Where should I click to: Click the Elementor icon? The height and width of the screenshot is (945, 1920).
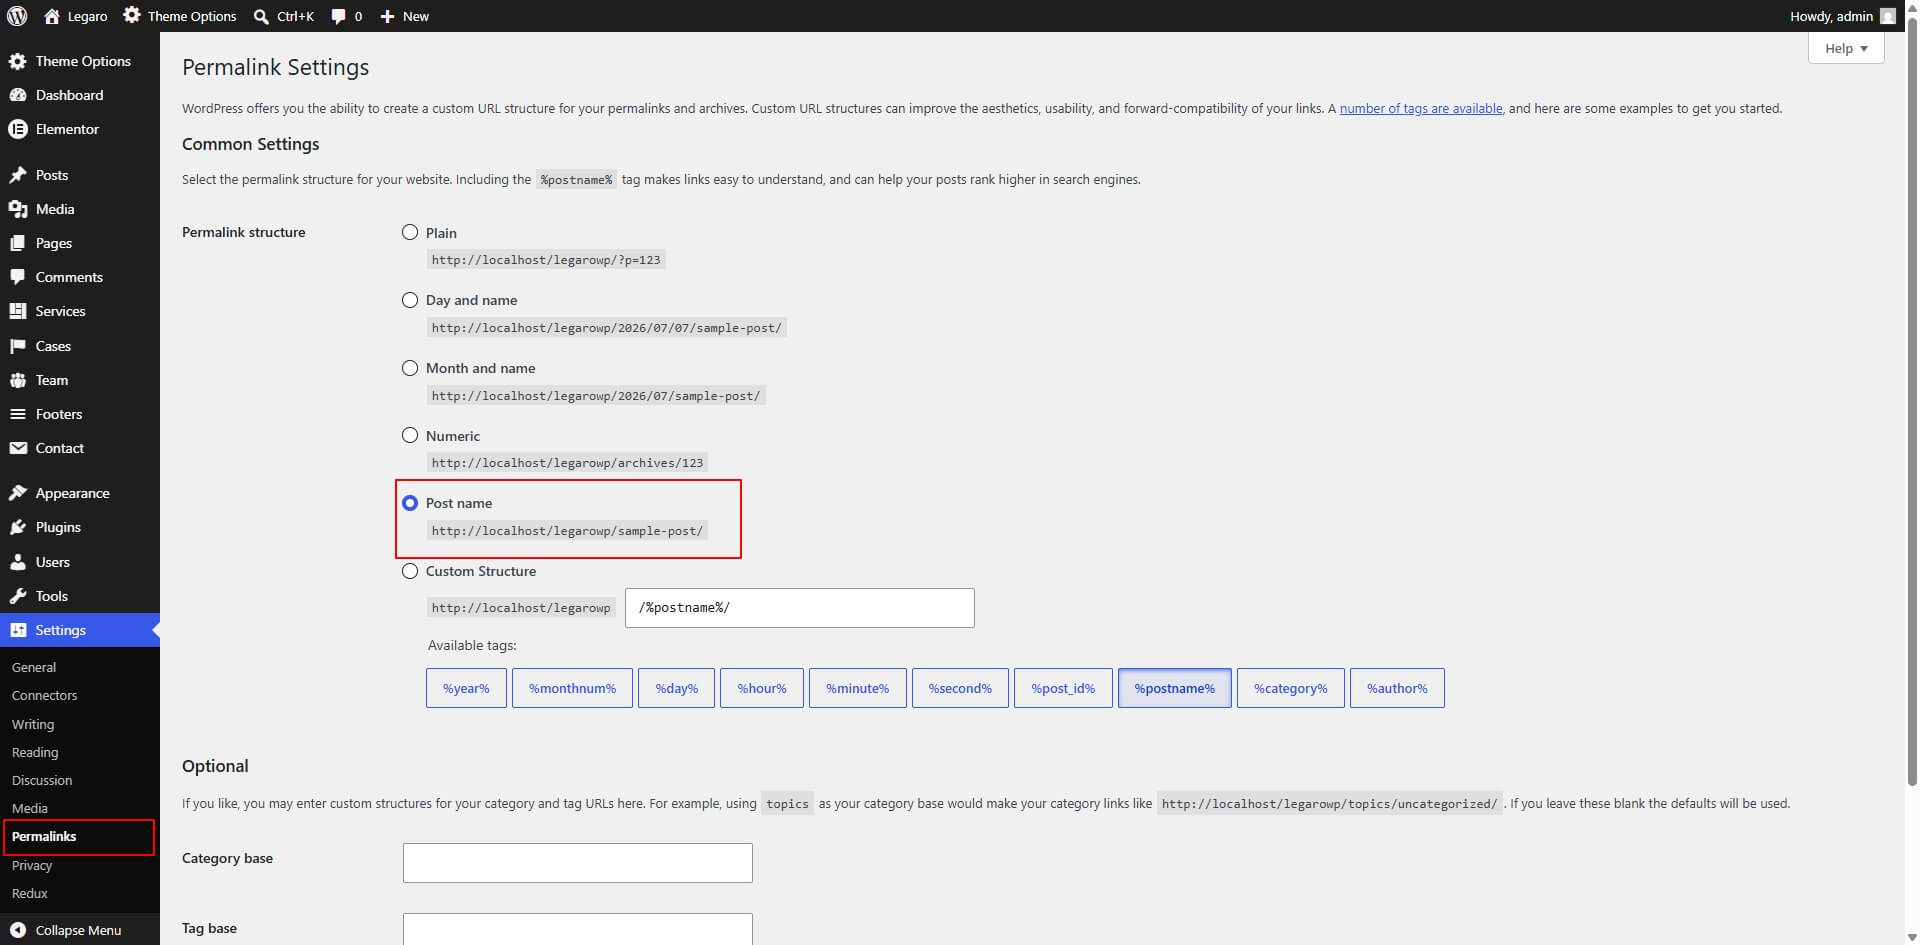[x=18, y=129]
